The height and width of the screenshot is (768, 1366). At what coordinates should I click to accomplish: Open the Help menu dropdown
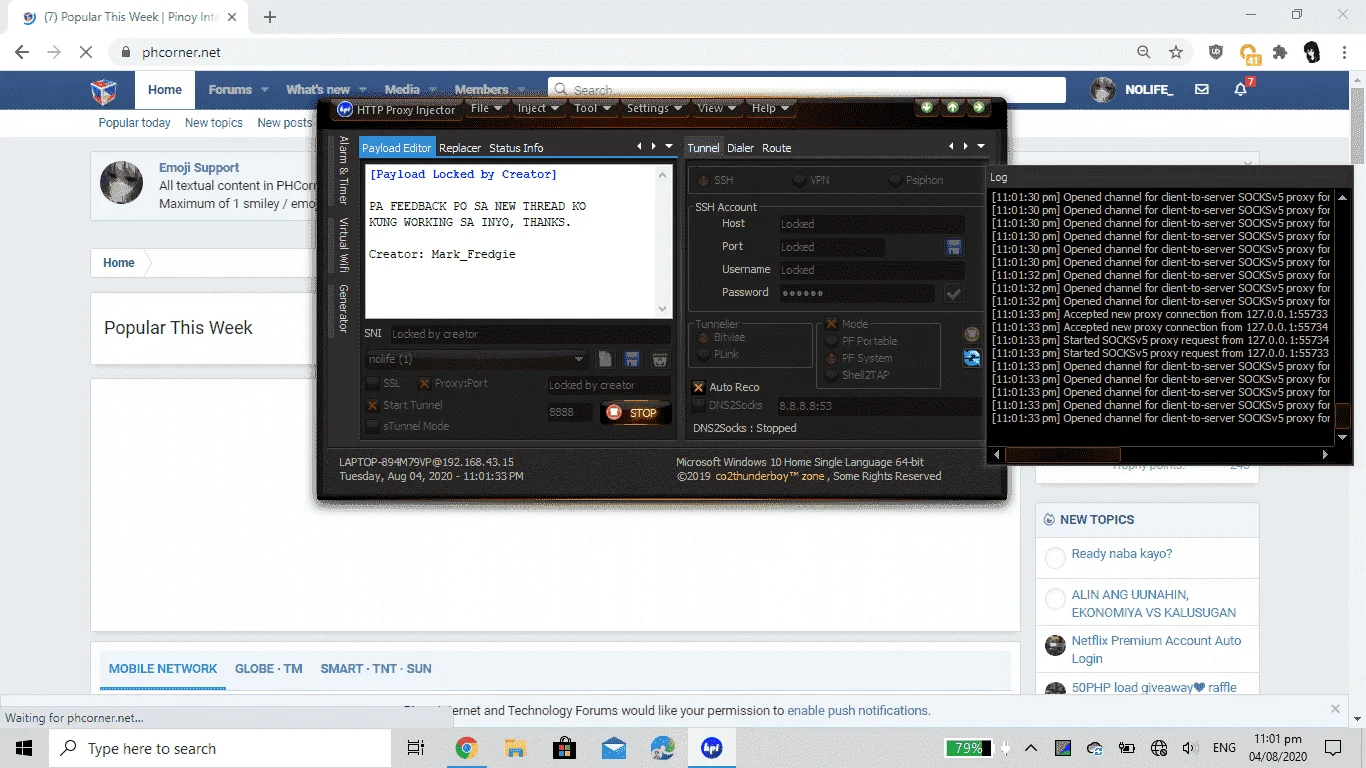coord(770,108)
